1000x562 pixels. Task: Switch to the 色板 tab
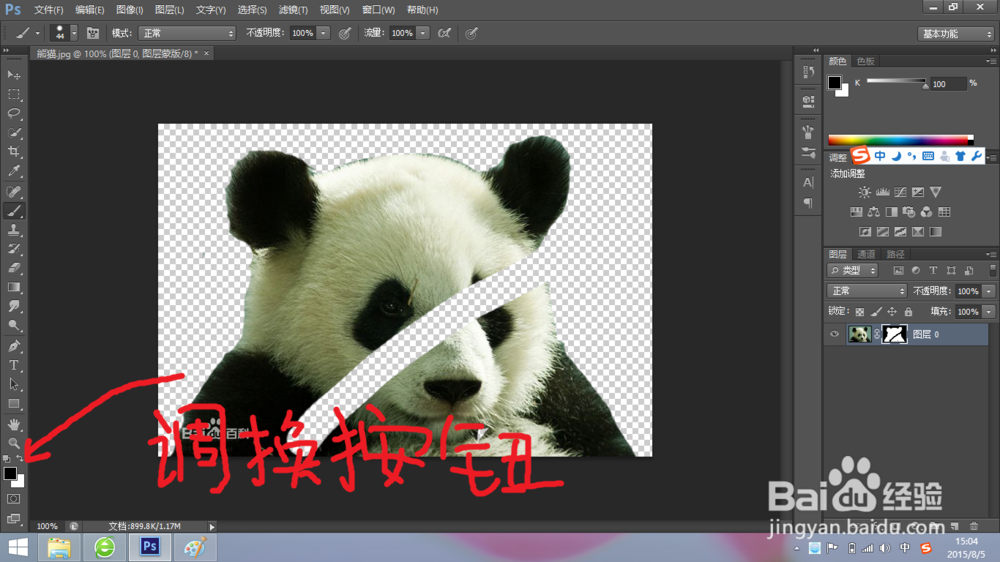(865, 61)
